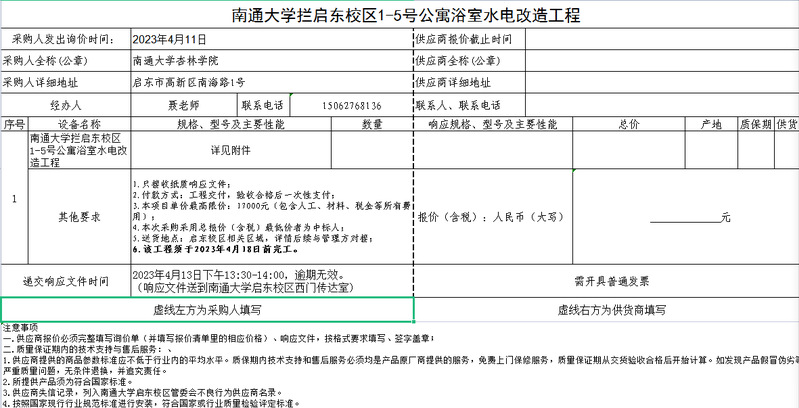
Task: Select the price amount cell ending in 元
Action: click(x=686, y=217)
